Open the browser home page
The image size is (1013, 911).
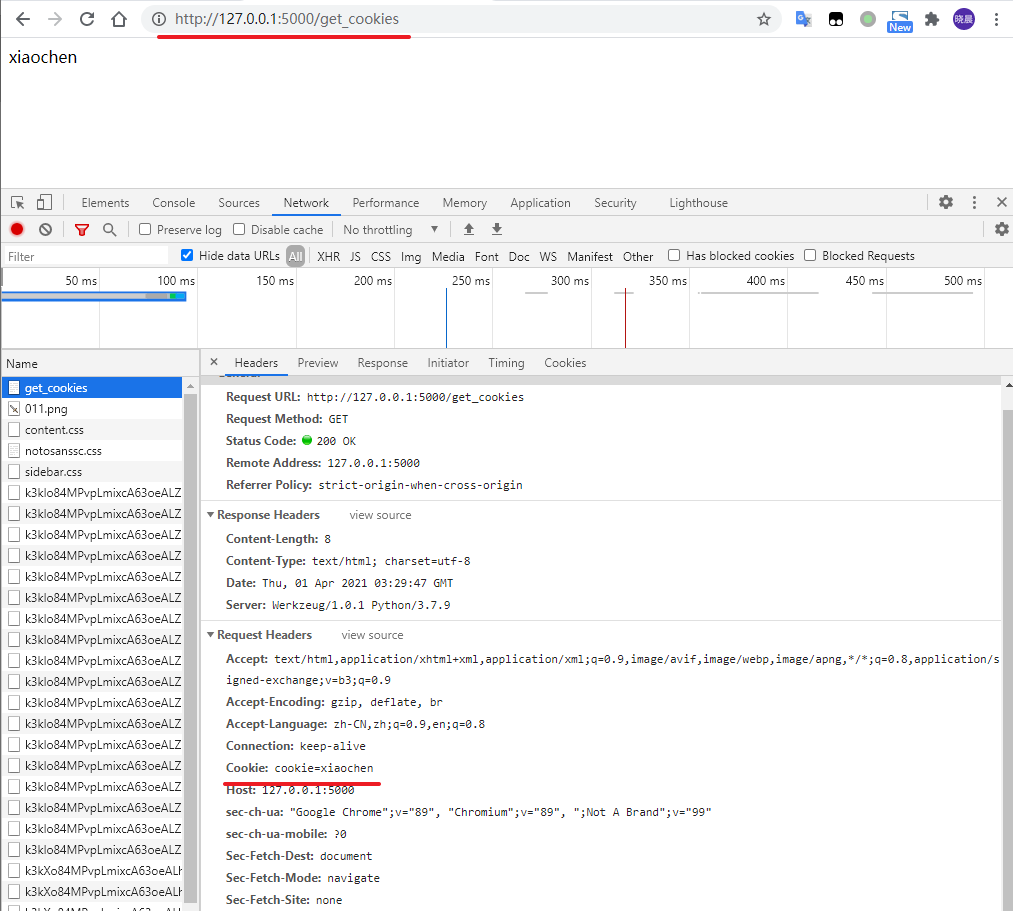[x=119, y=19]
